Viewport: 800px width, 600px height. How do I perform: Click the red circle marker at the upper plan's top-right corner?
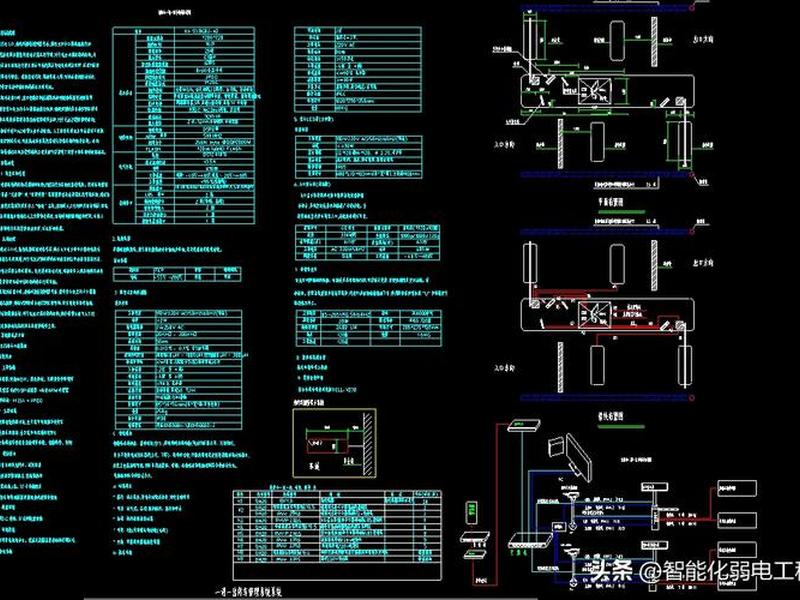pyautogui.click(x=692, y=8)
